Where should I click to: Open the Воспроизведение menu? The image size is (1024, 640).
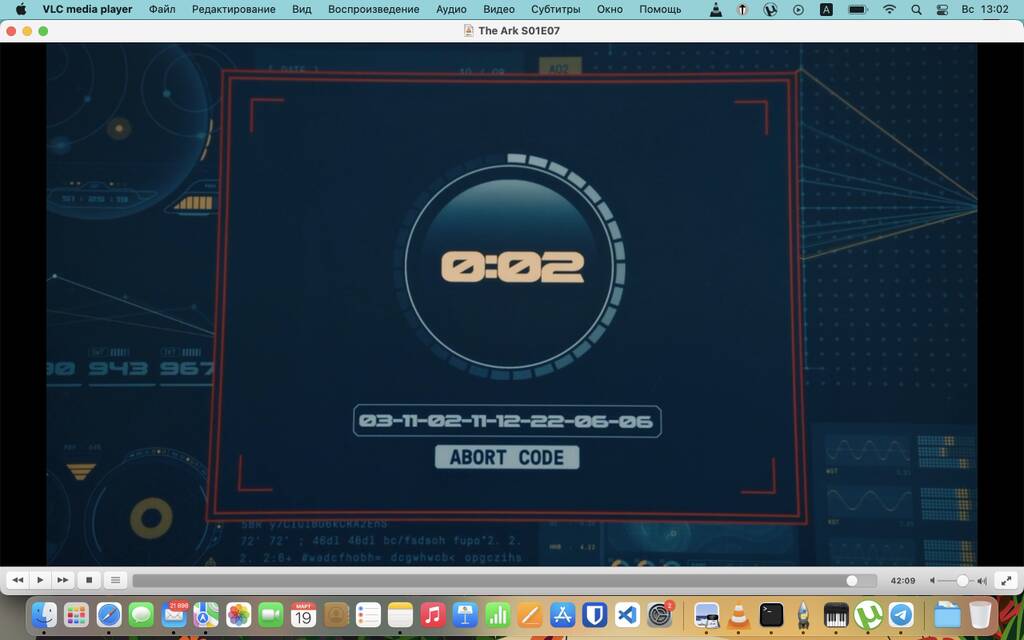[x=374, y=9]
